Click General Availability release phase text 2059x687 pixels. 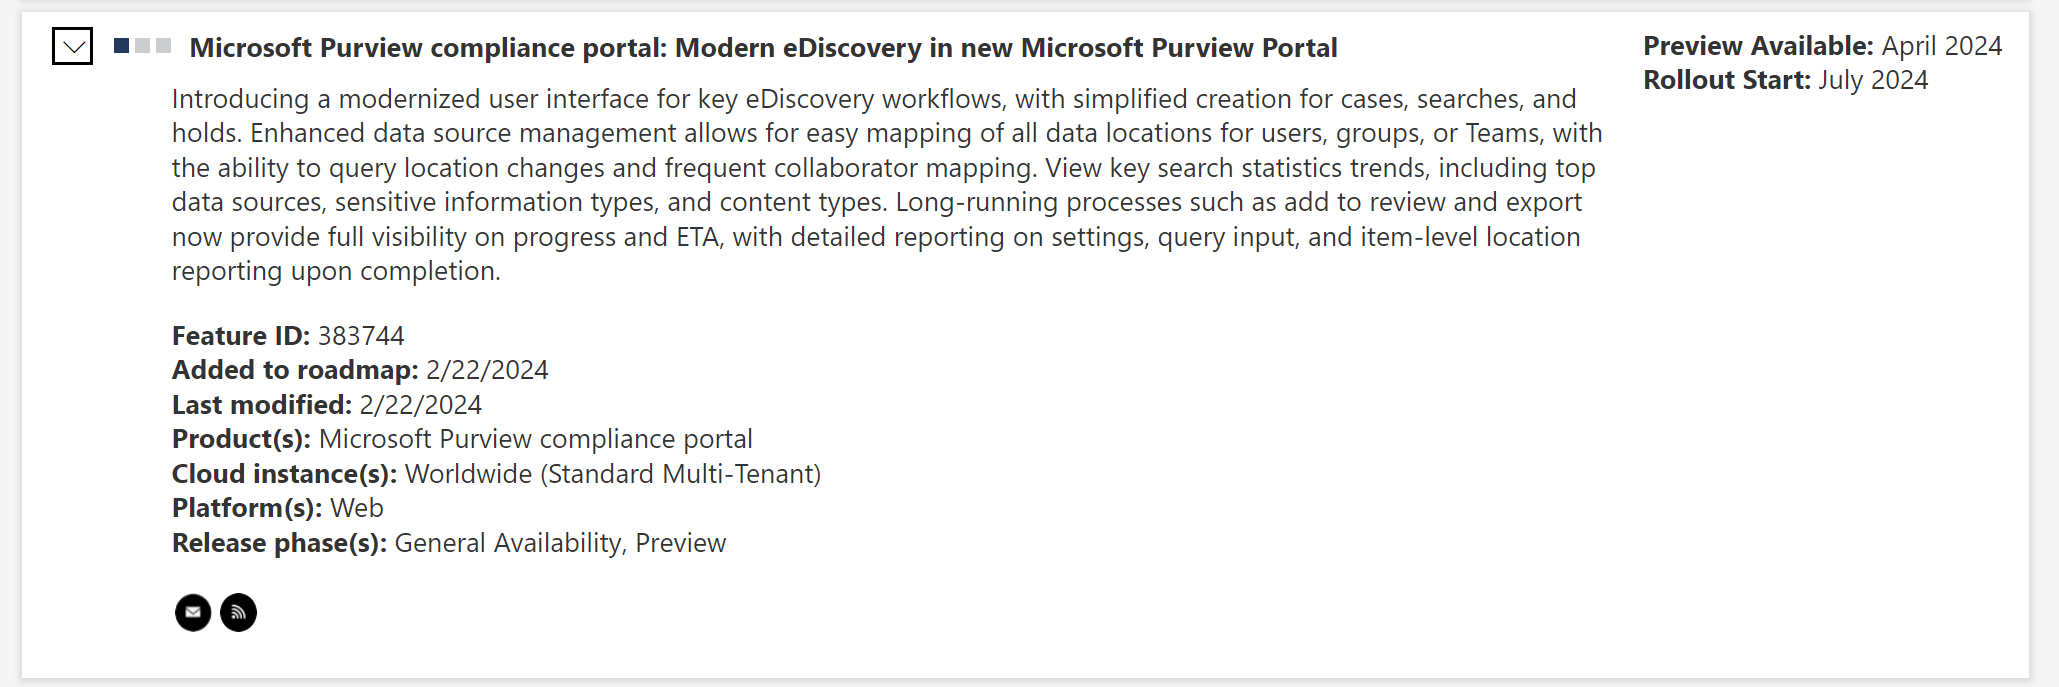pos(507,543)
